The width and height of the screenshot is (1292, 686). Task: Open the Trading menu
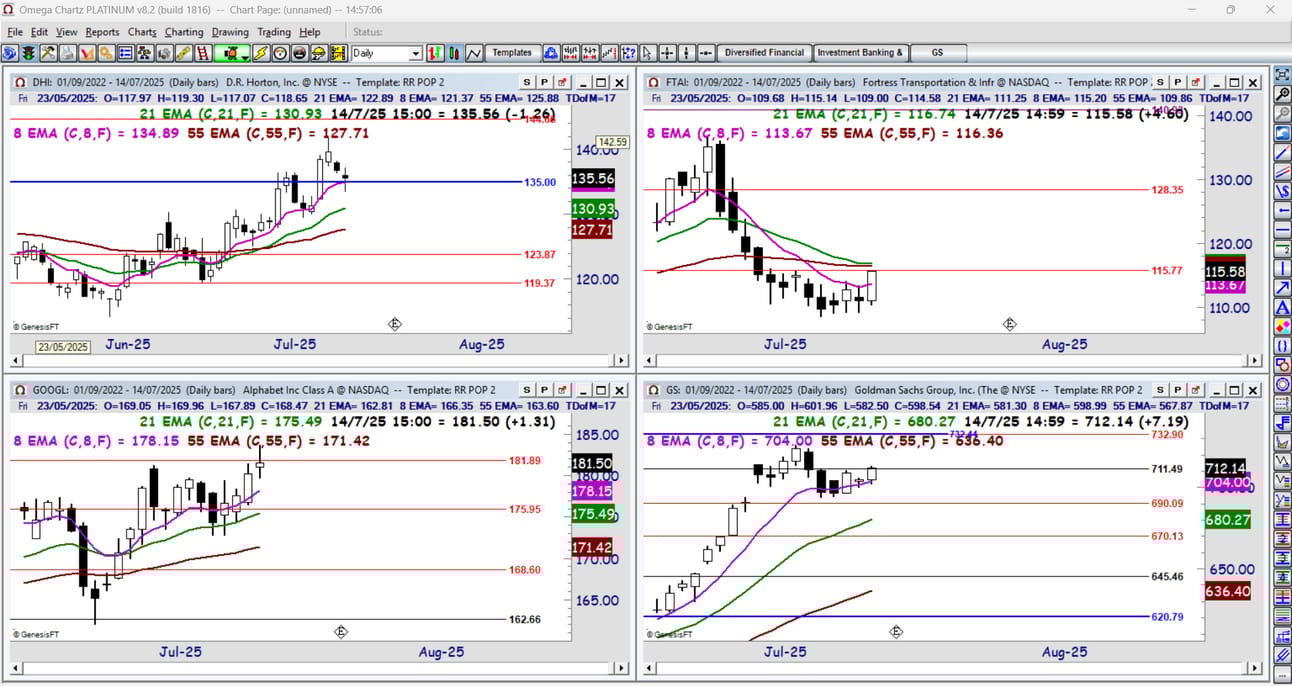pos(275,32)
